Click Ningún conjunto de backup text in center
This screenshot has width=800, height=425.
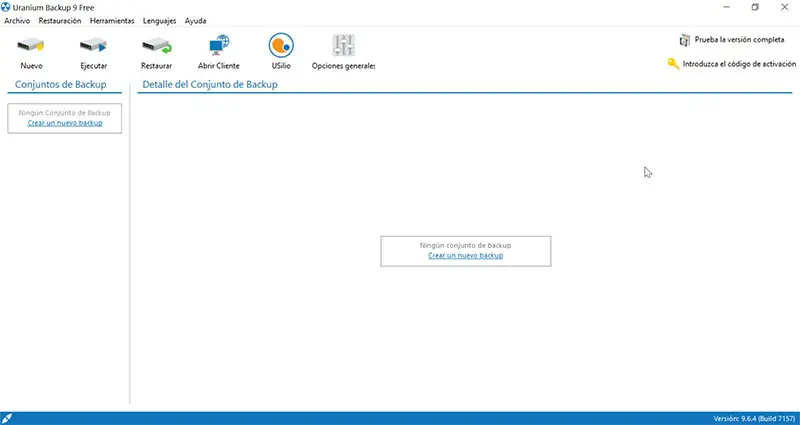point(465,245)
